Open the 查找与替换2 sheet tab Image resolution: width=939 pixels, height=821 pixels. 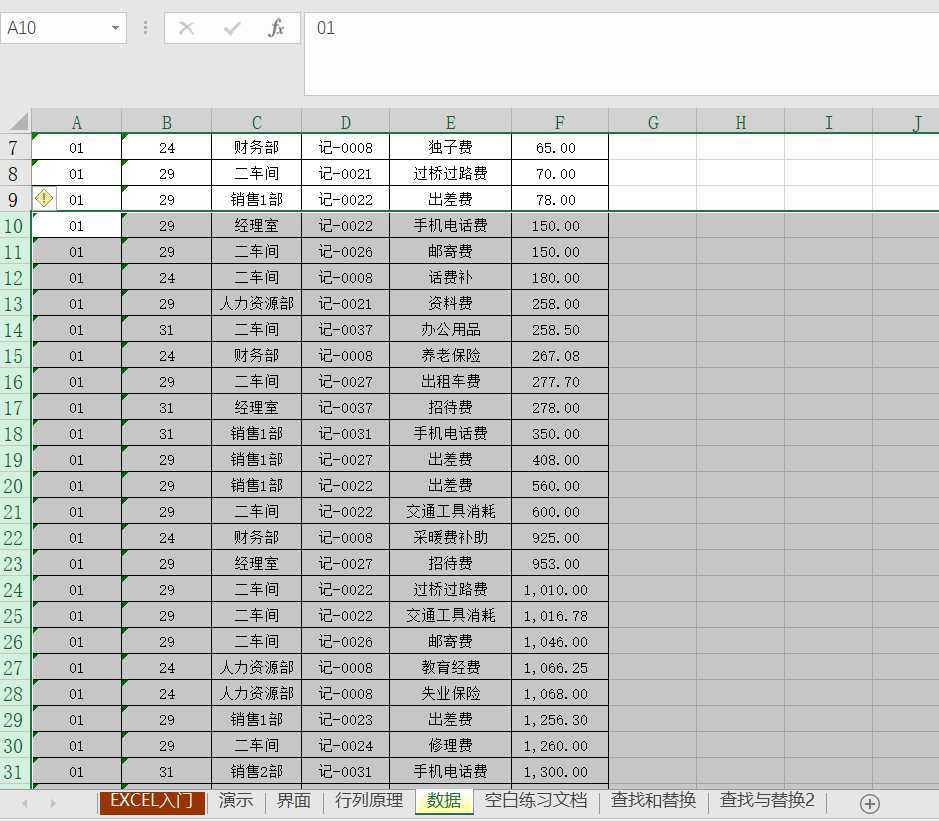coord(767,801)
